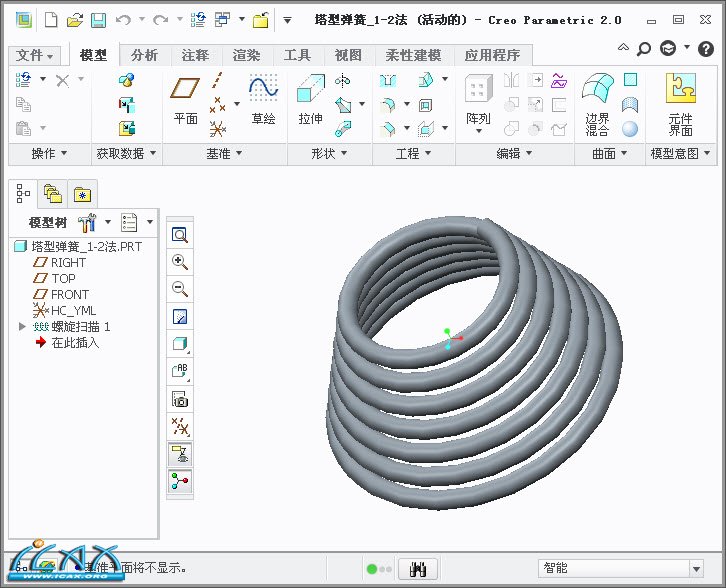This screenshot has height=588, width=726.
Task: Open the 模型意图 group dropdown
Action: 681,153
